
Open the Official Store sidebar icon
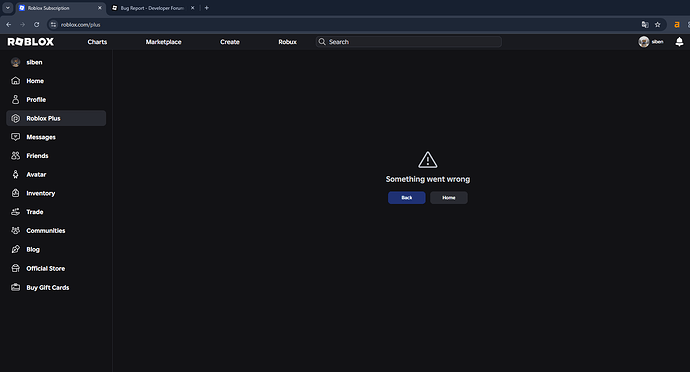click(15, 268)
